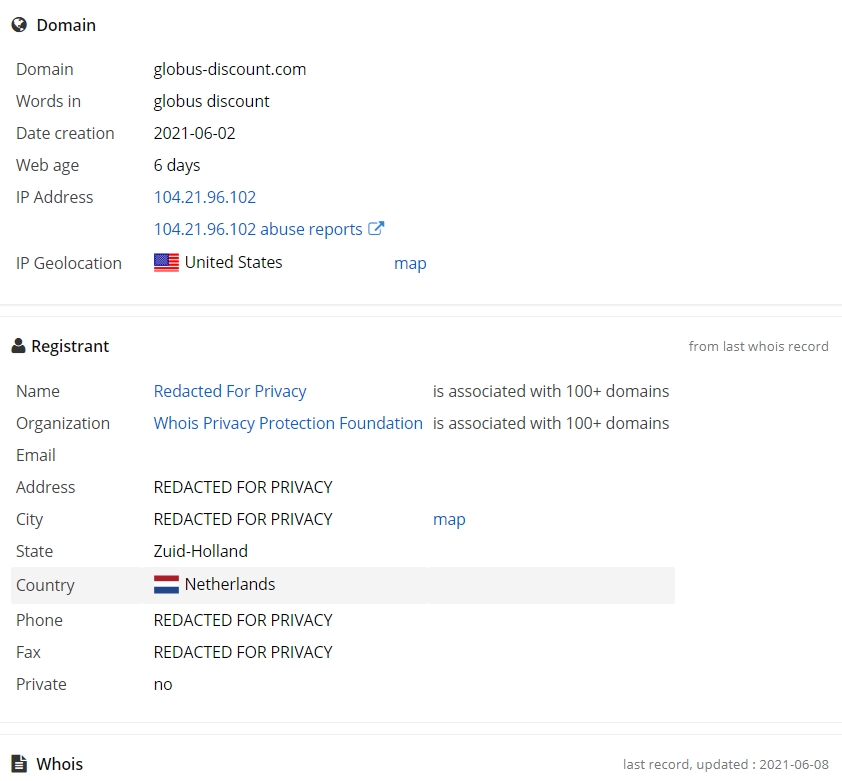
Task: Open the Redacted For Privacy name link
Action: click(x=230, y=391)
